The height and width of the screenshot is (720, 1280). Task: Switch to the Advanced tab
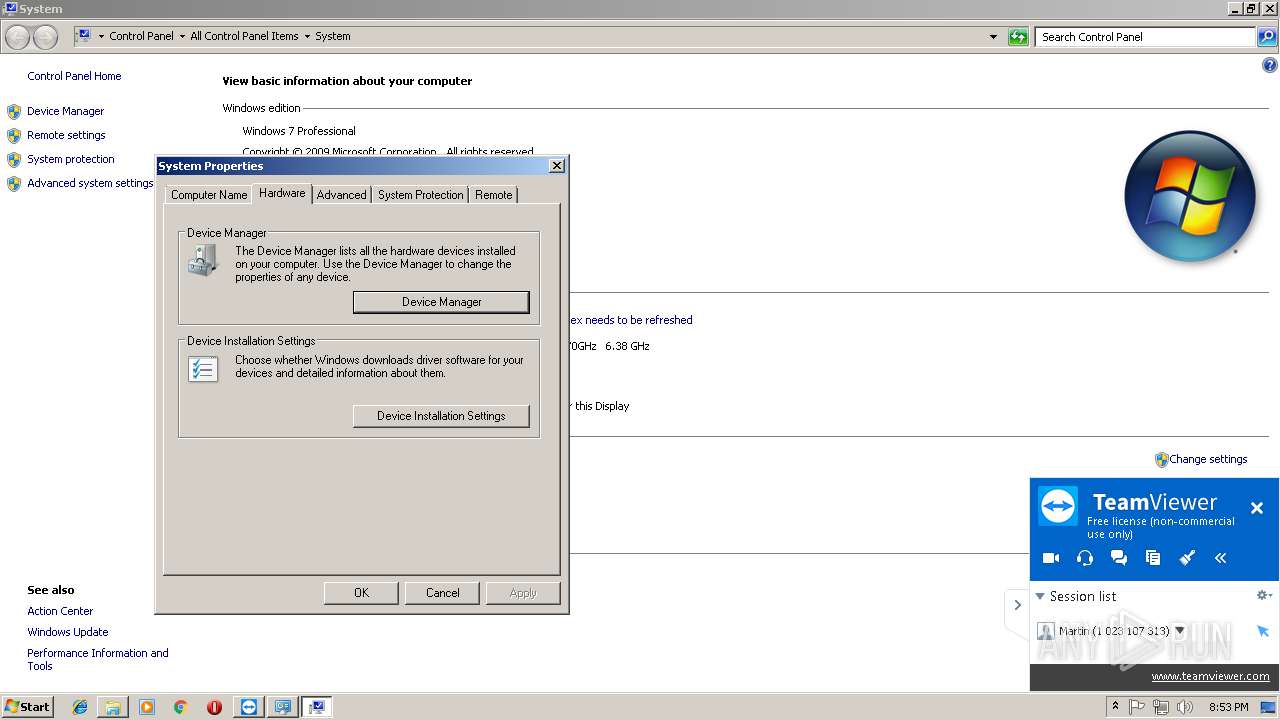[x=342, y=195]
